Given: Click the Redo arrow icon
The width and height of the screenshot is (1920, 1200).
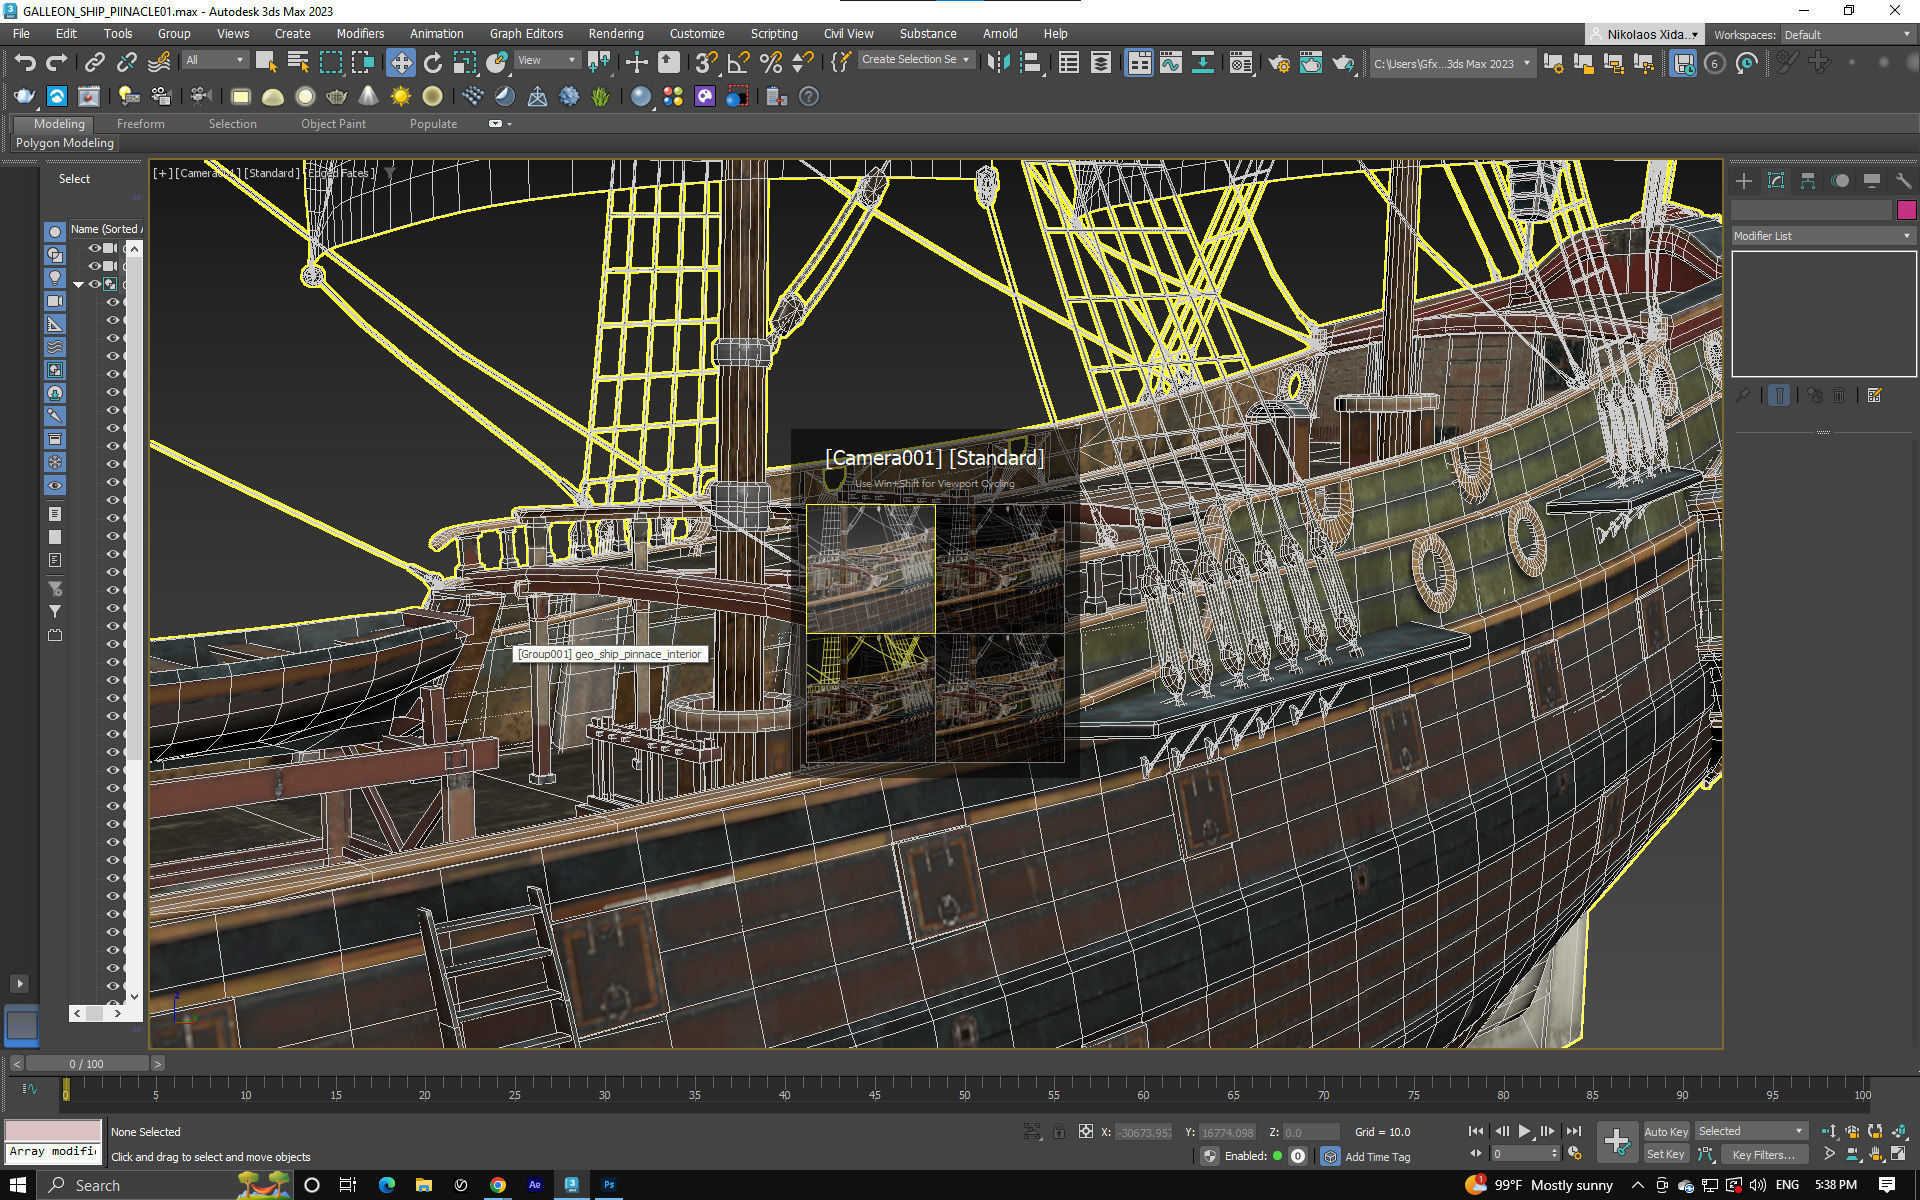Looking at the screenshot, I should (x=57, y=63).
